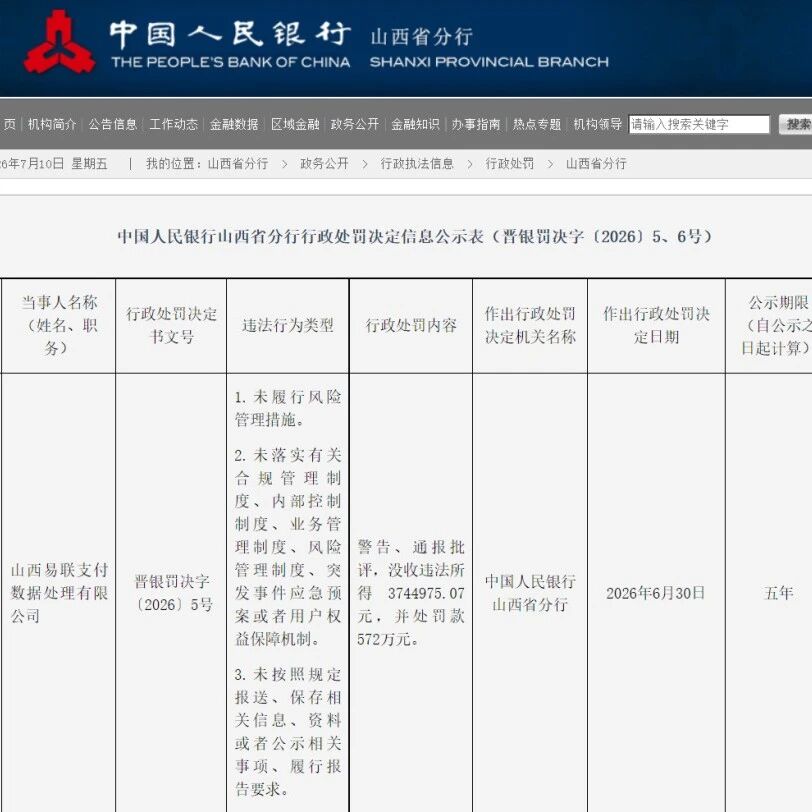This screenshot has width=812, height=812.
Task: Click SHANXI PROVINCIAL BRANCH header text
Action: click(x=489, y=62)
